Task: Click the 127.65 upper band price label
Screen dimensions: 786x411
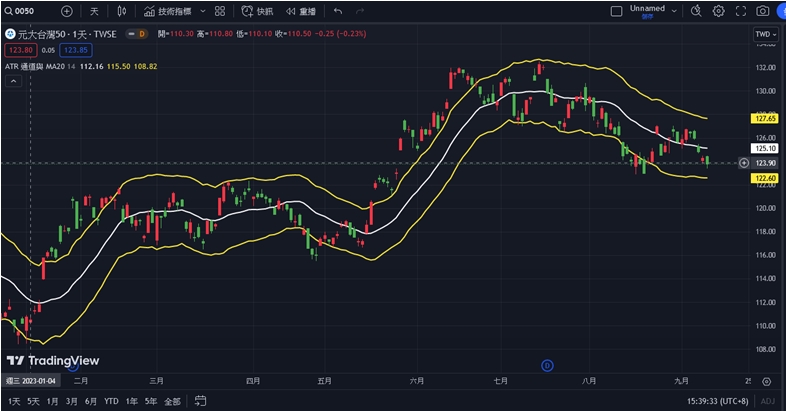Action: (764, 119)
